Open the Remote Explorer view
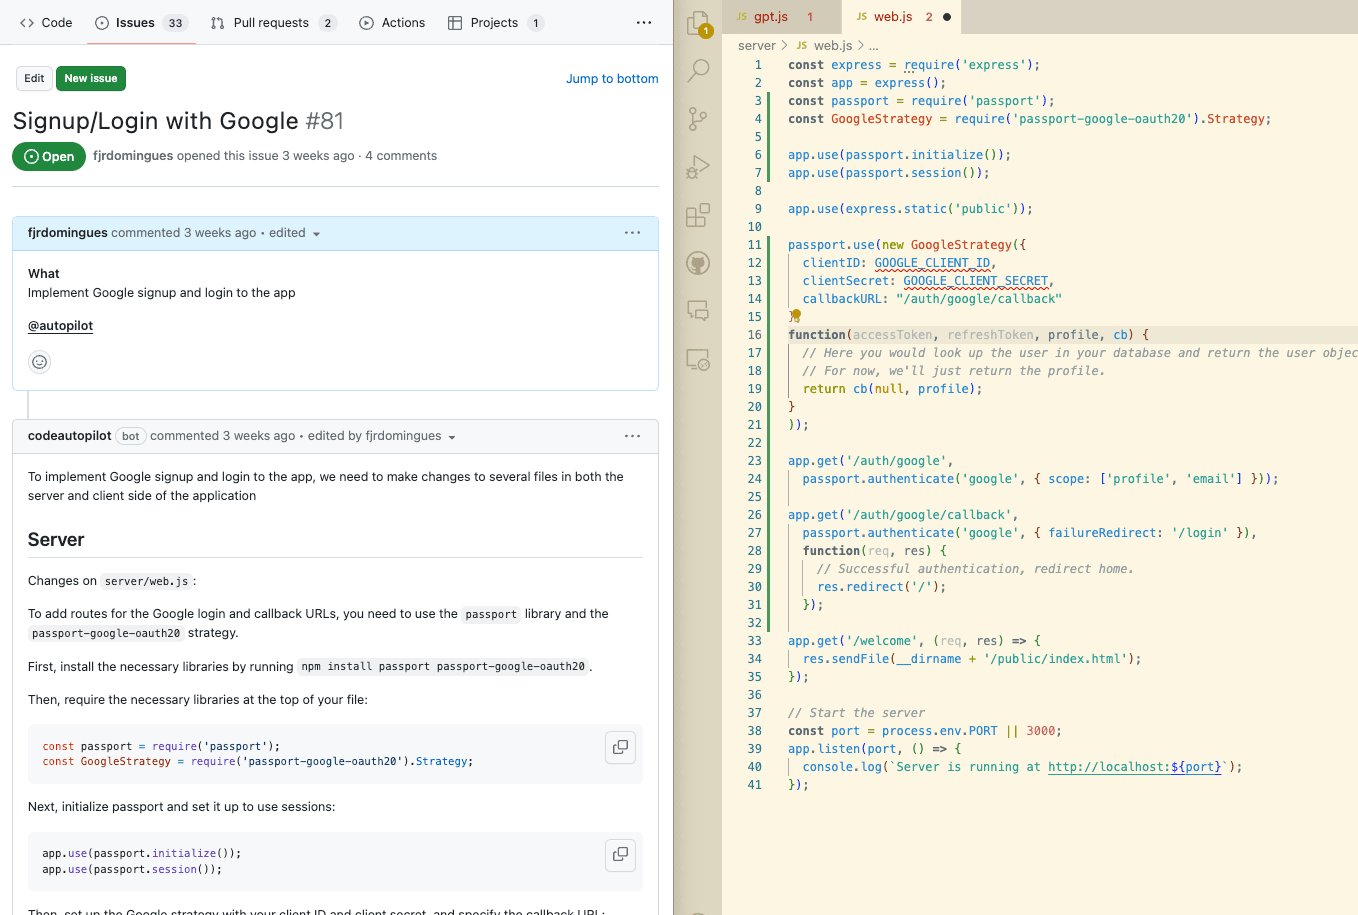This screenshot has height=915, width=1358. [x=699, y=358]
